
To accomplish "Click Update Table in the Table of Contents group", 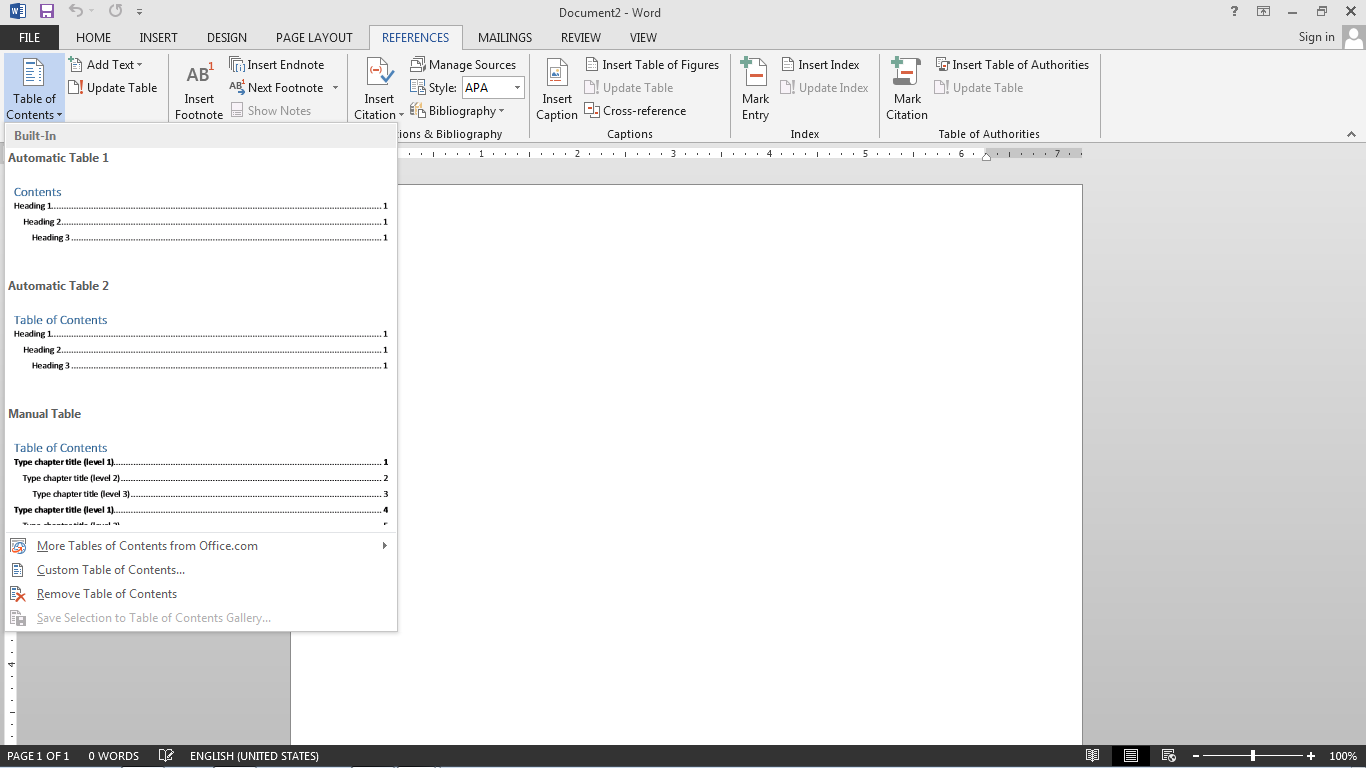I will (113, 87).
